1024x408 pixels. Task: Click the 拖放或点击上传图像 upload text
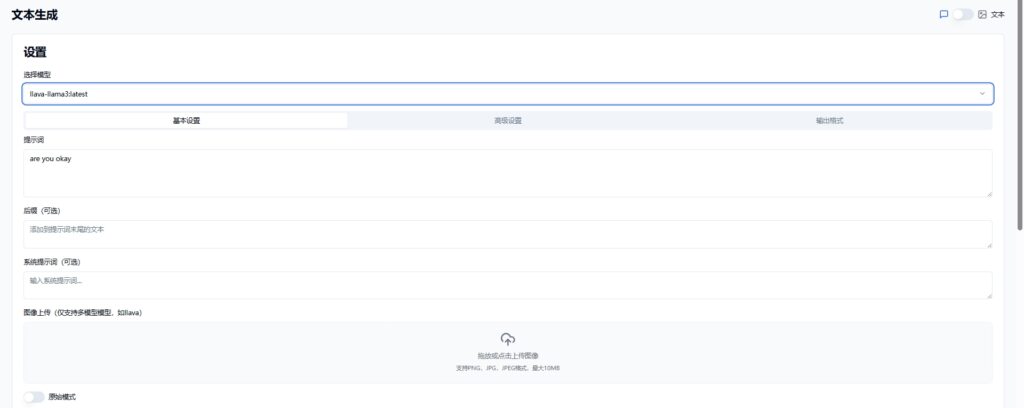click(508, 356)
